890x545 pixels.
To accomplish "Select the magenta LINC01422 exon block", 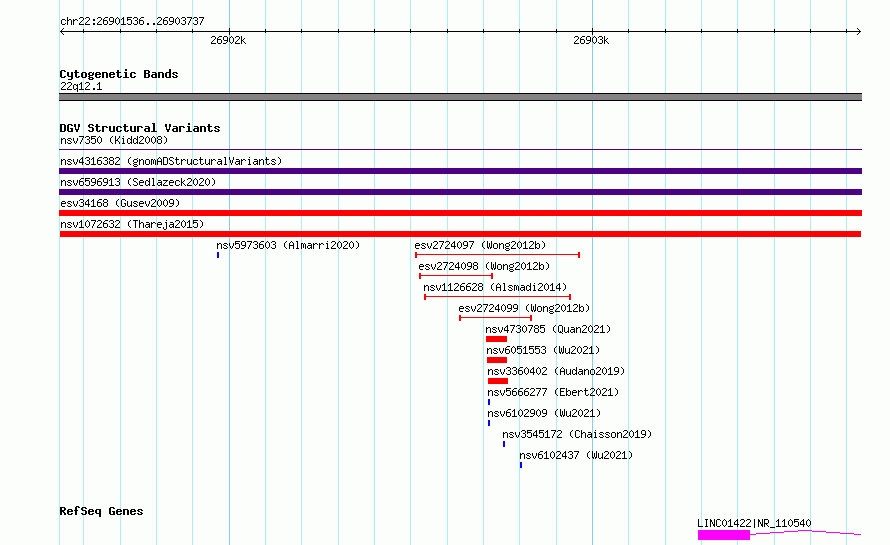I will (724, 535).
